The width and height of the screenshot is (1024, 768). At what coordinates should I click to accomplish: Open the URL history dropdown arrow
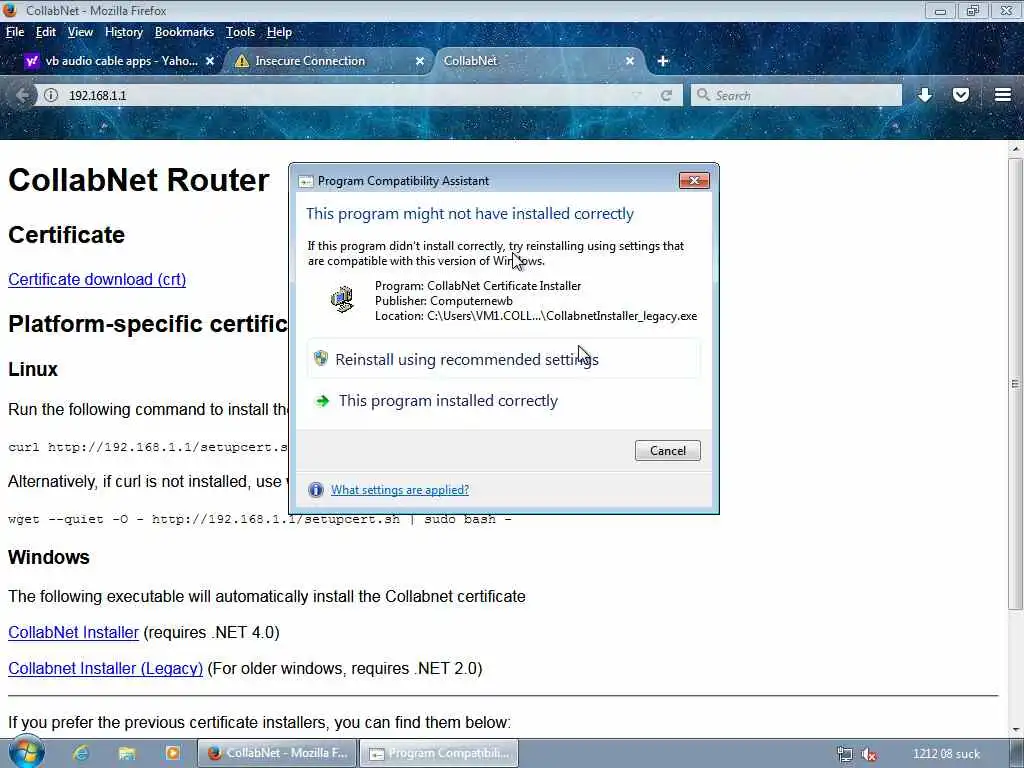click(637, 95)
